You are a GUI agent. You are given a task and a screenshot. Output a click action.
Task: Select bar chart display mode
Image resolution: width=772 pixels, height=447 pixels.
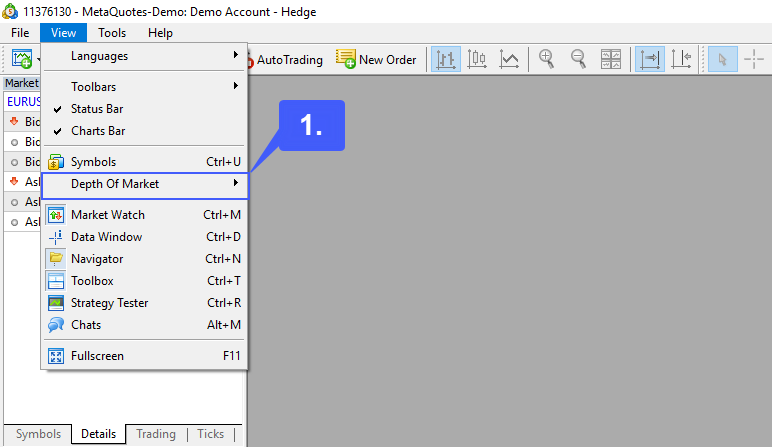[x=446, y=60]
